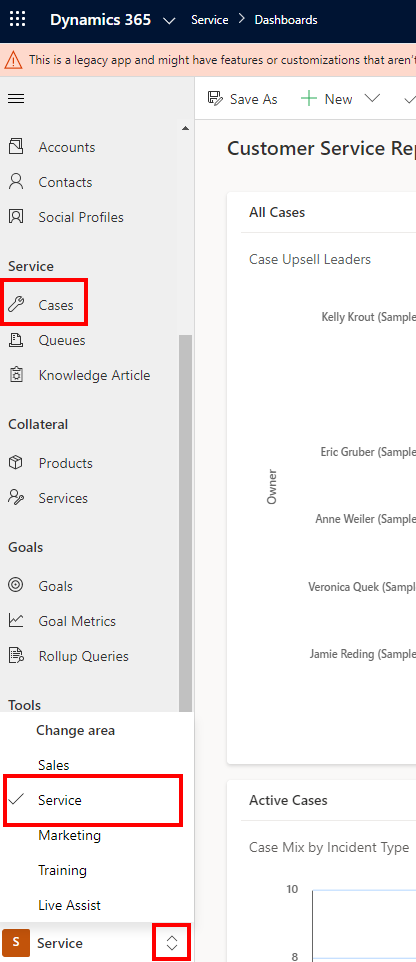416x962 pixels.
Task: Click the Cases wrench icon
Action: [x=16, y=304]
